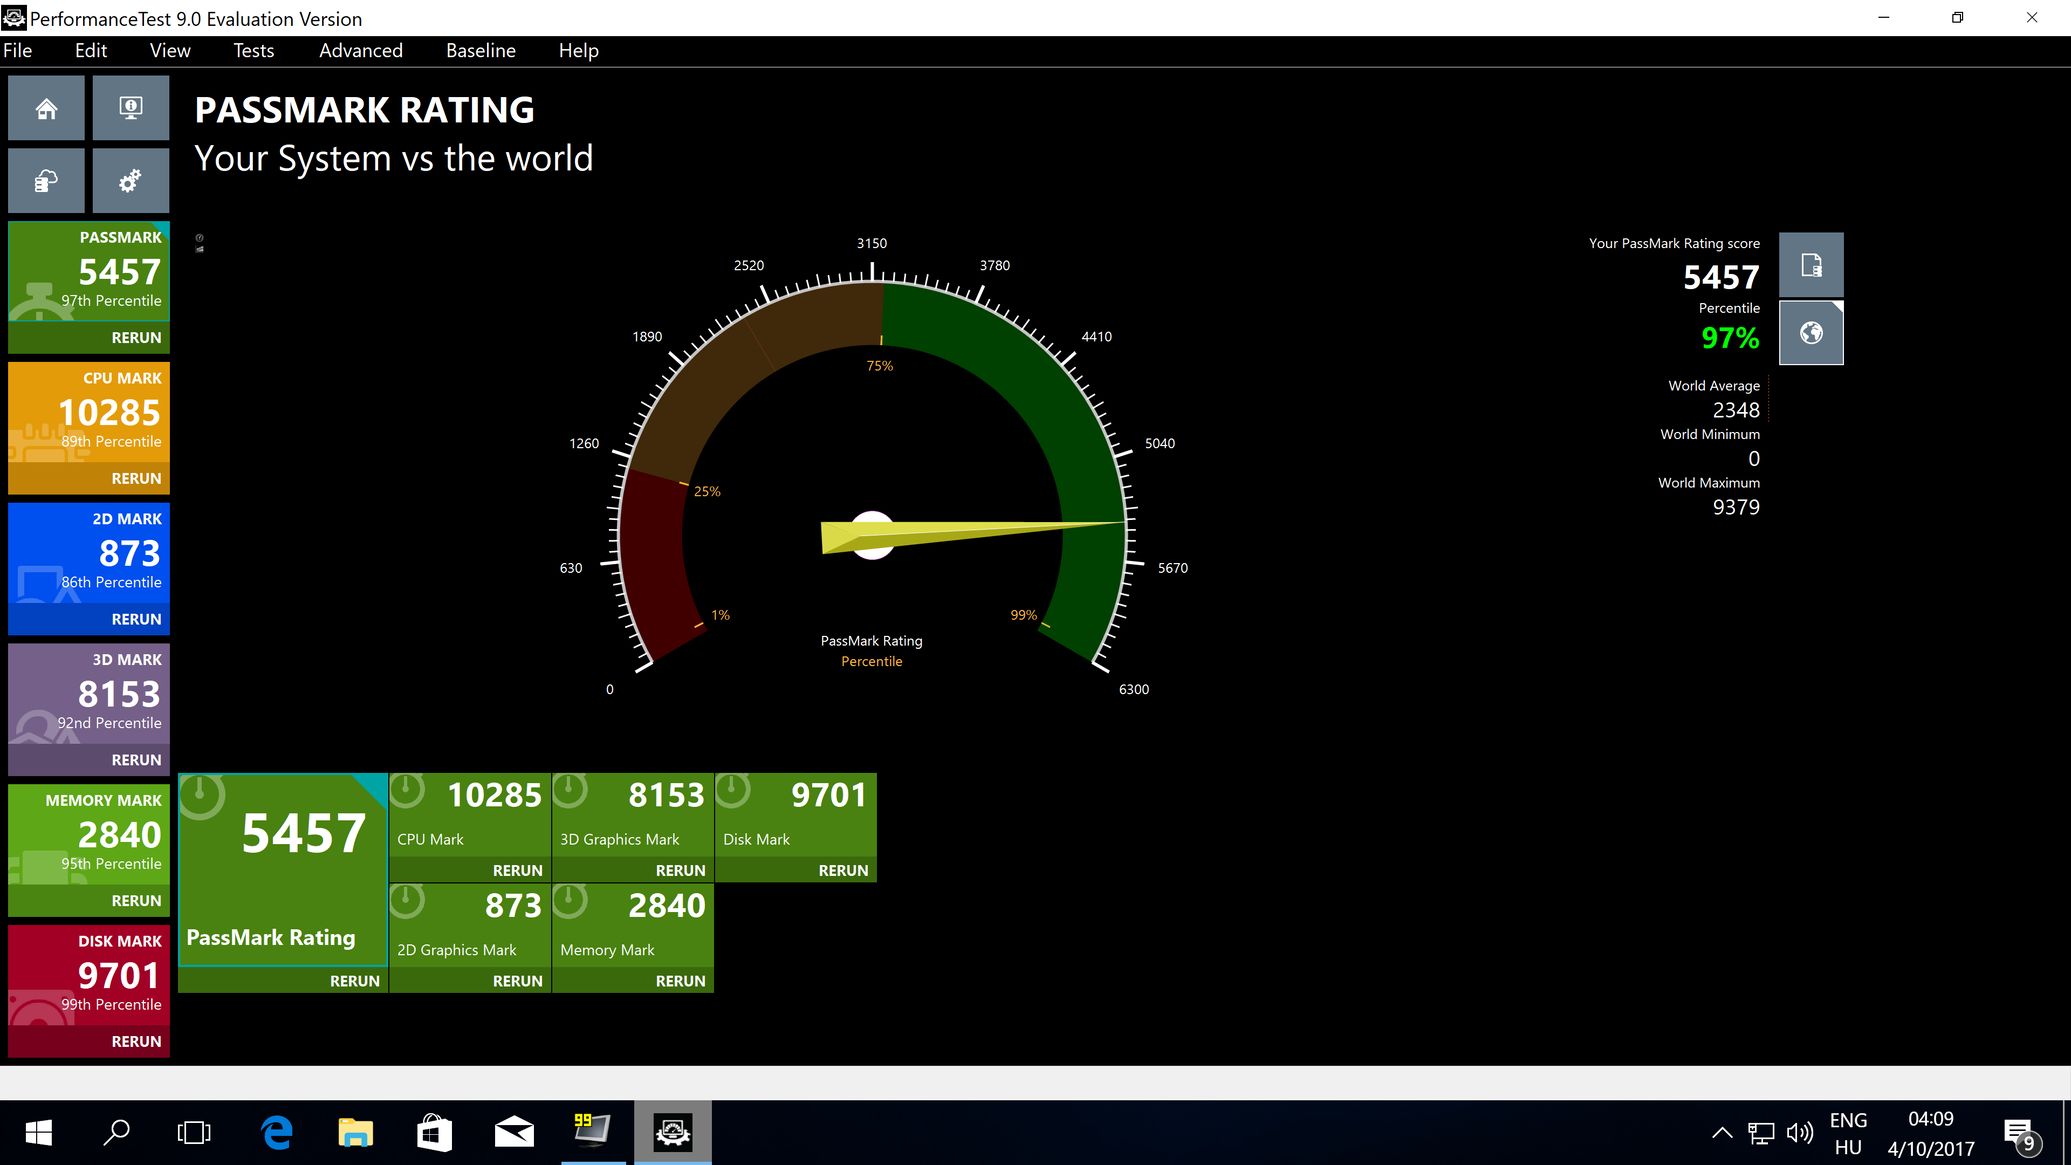Click the yellow gauge needle

(975, 535)
